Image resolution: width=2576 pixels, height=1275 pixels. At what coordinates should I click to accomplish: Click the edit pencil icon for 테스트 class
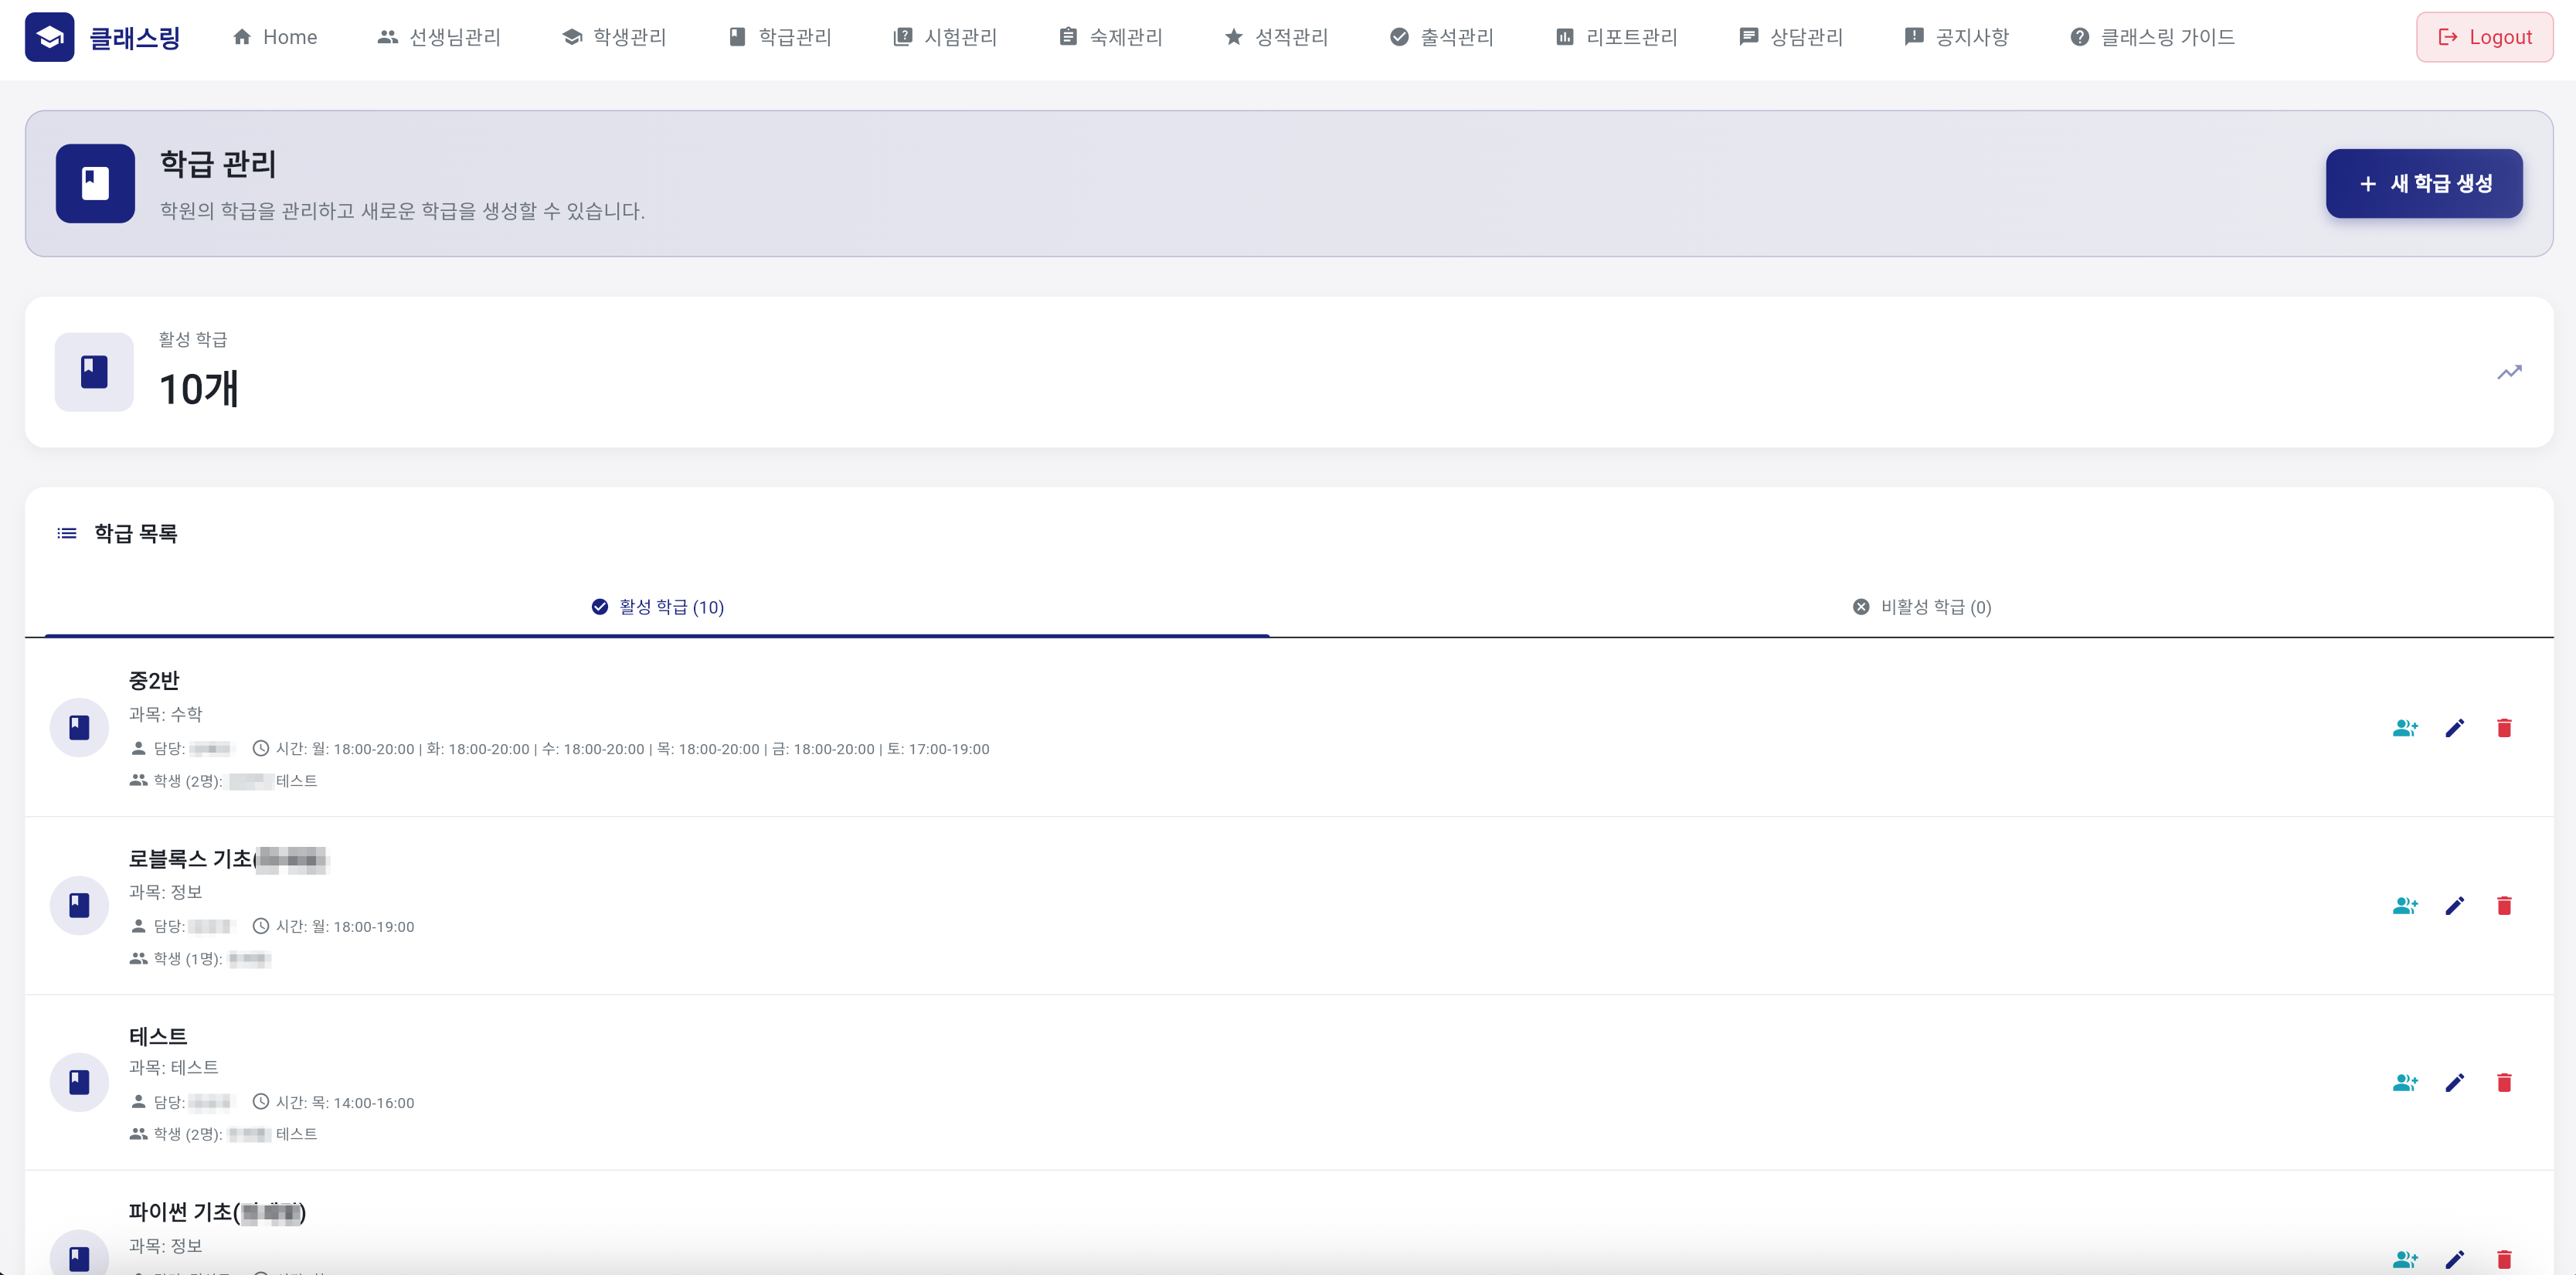tap(2456, 1082)
